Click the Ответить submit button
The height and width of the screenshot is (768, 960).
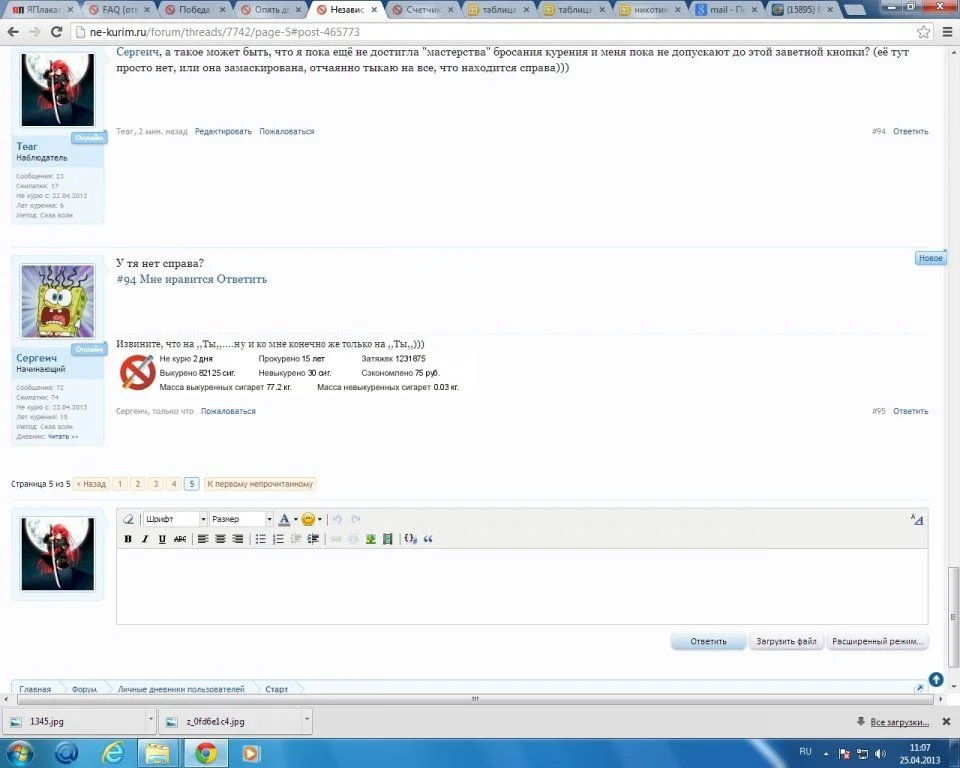tap(708, 641)
